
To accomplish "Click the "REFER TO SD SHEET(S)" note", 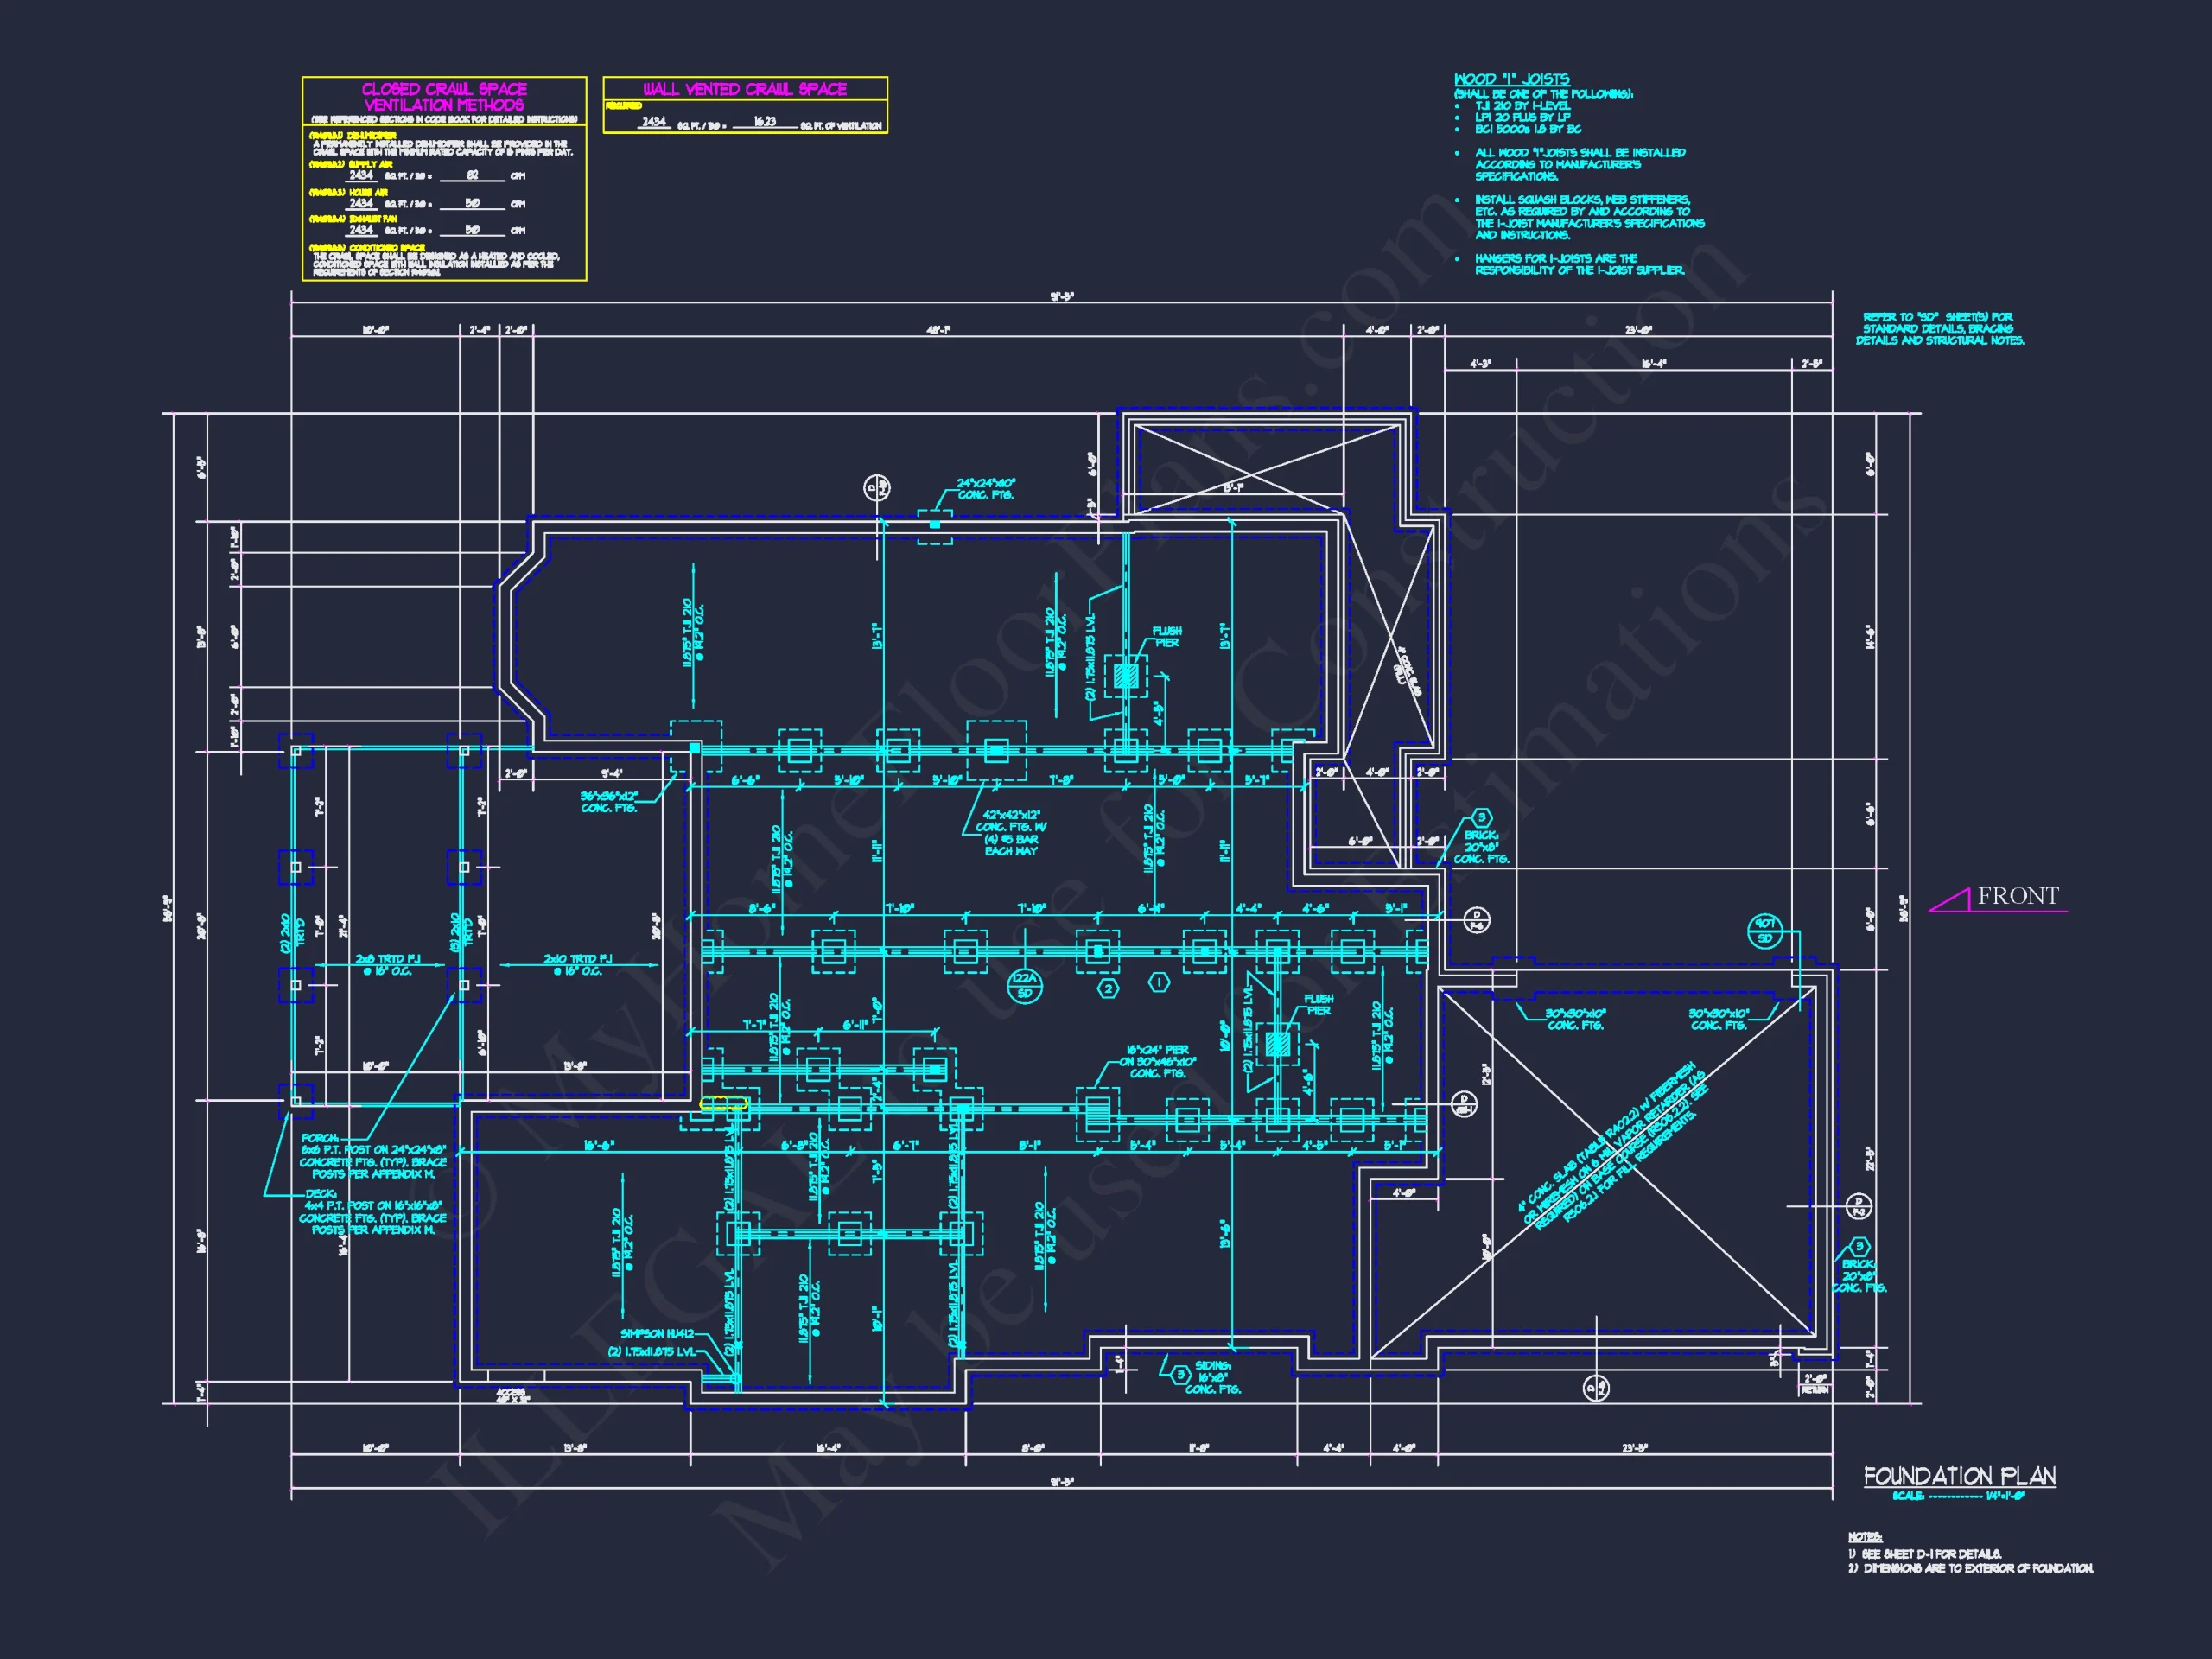I will (1940, 329).
